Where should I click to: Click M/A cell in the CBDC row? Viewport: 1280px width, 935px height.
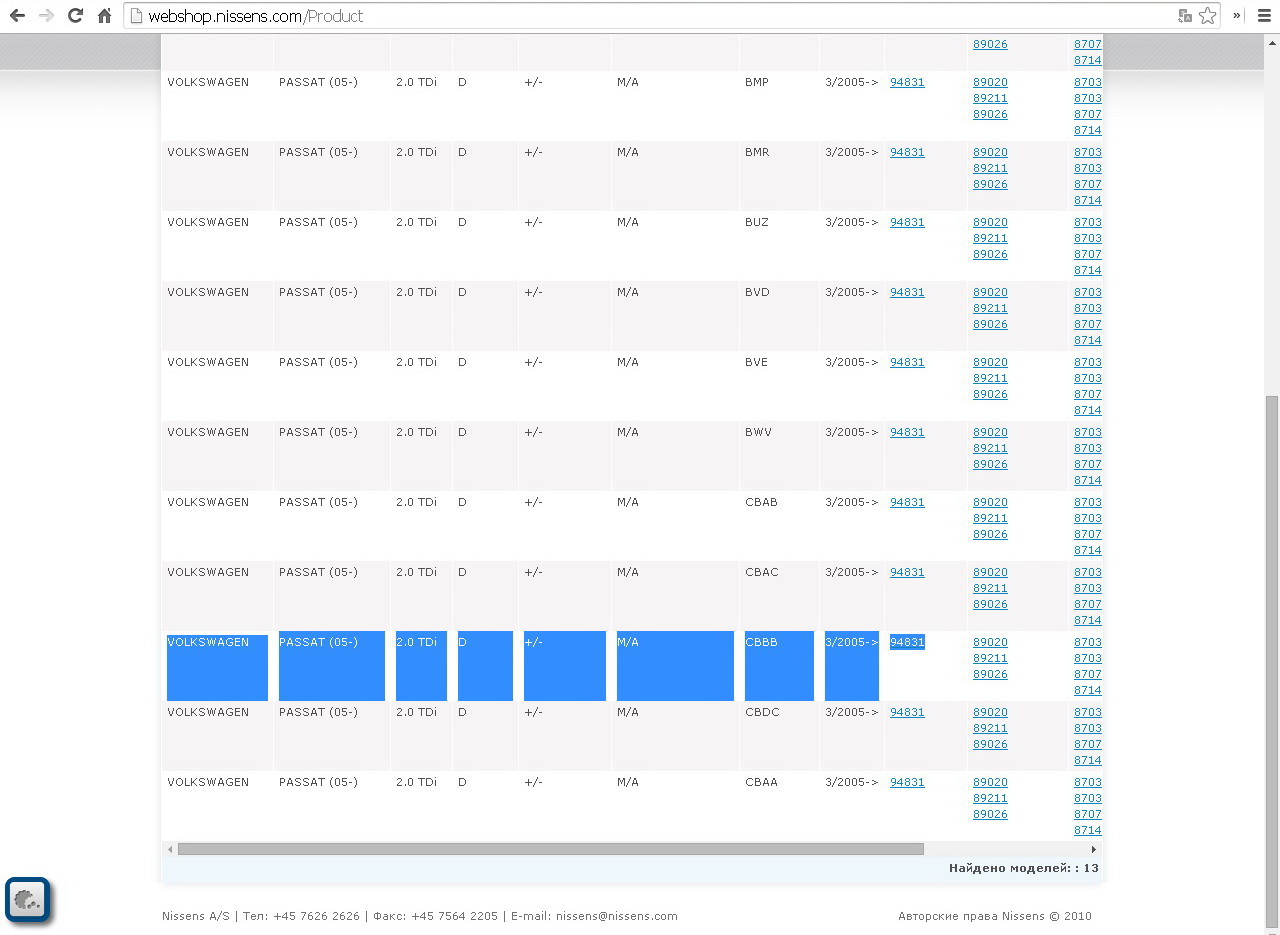point(627,712)
